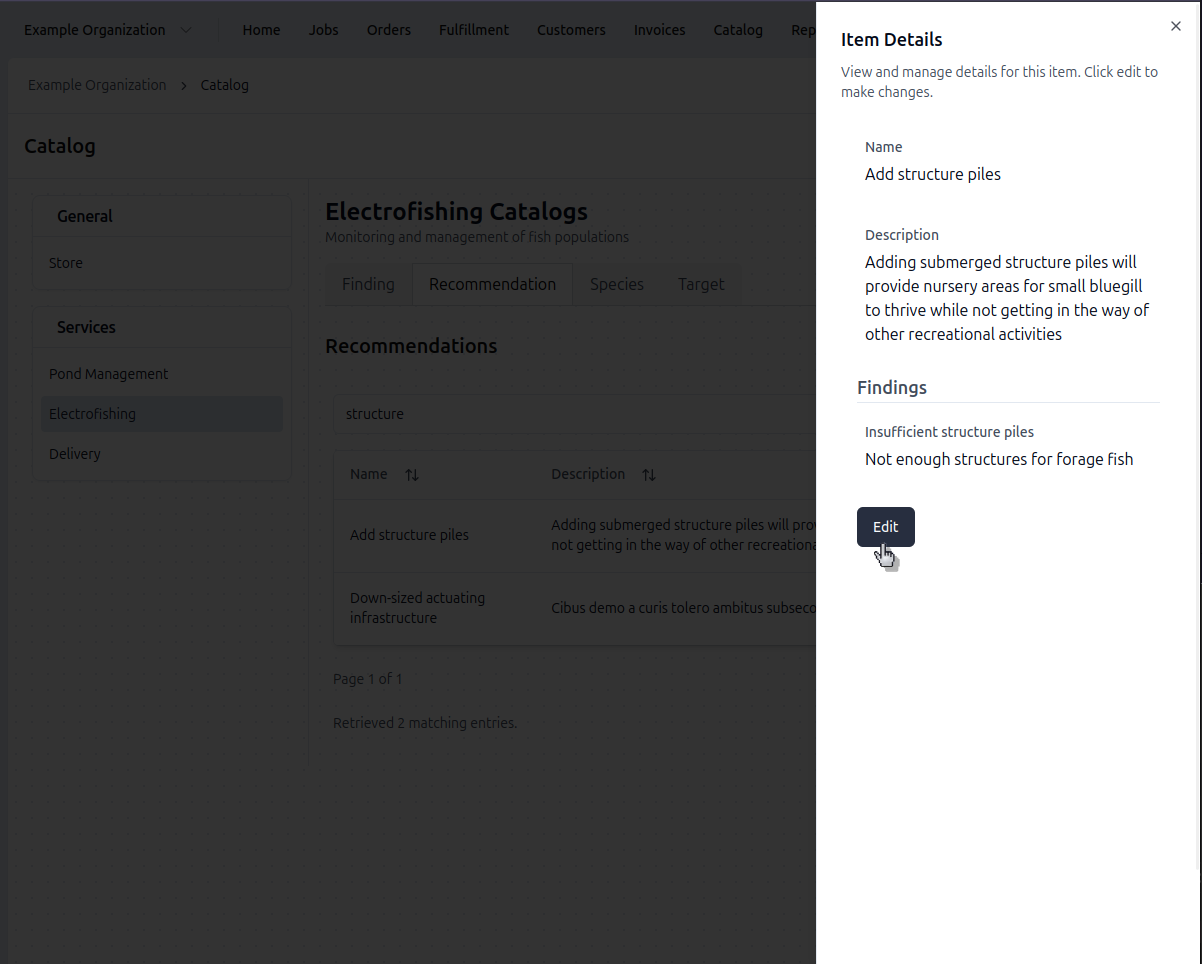Switch to the Finding tab
Image resolution: width=1202 pixels, height=964 pixels.
pos(368,284)
